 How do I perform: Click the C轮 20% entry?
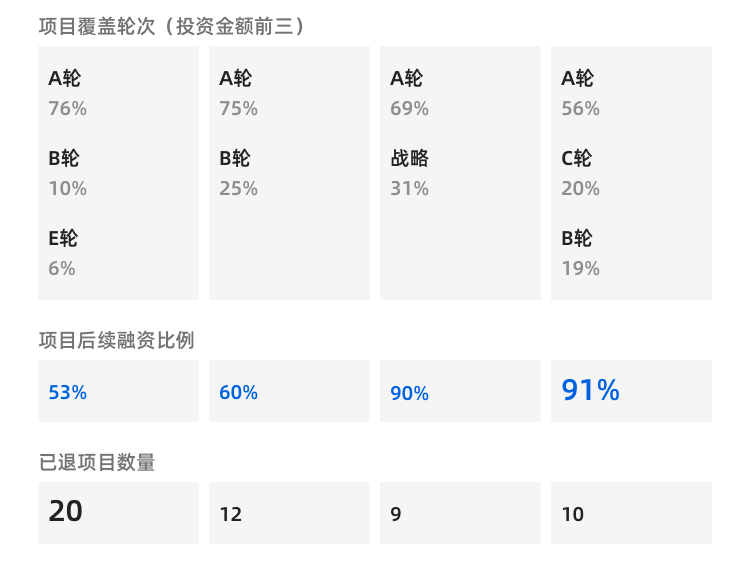580,173
